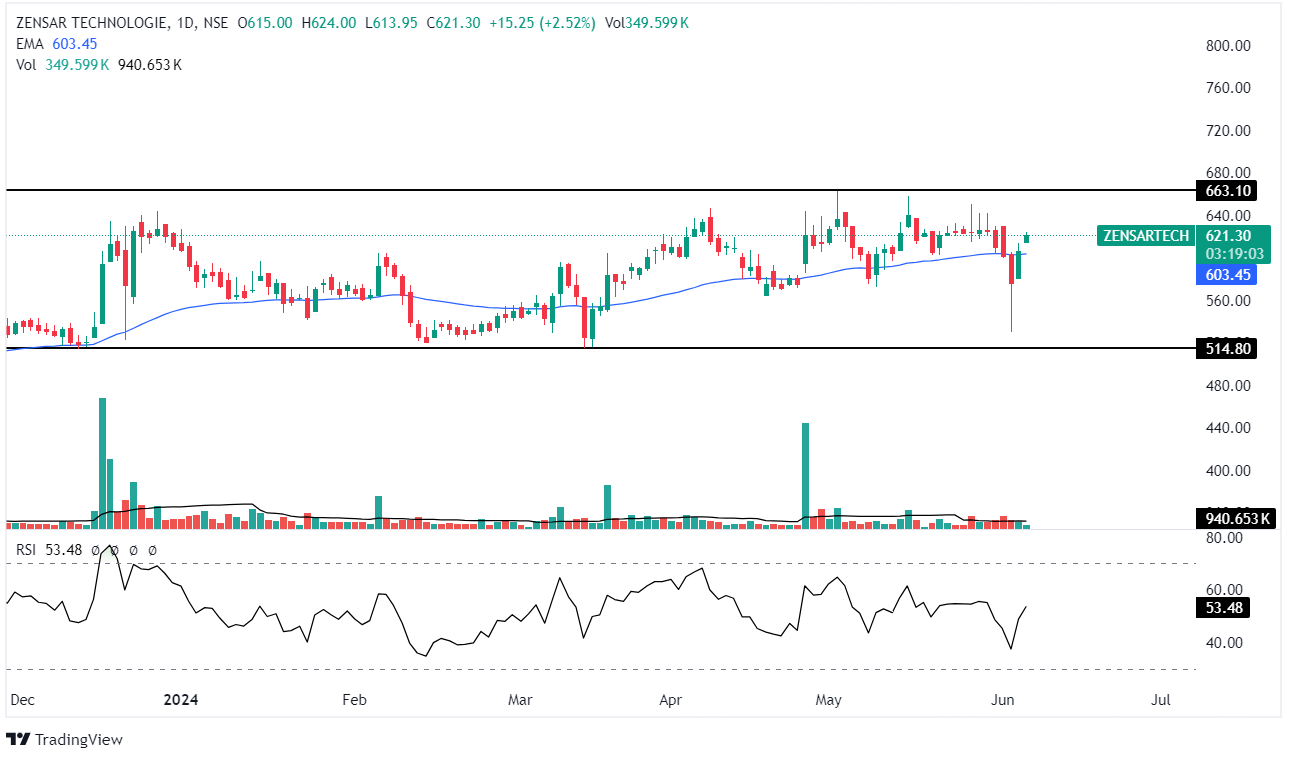
Task: Click the 800.00 price scale label
Action: click(x=1228, y=45)
